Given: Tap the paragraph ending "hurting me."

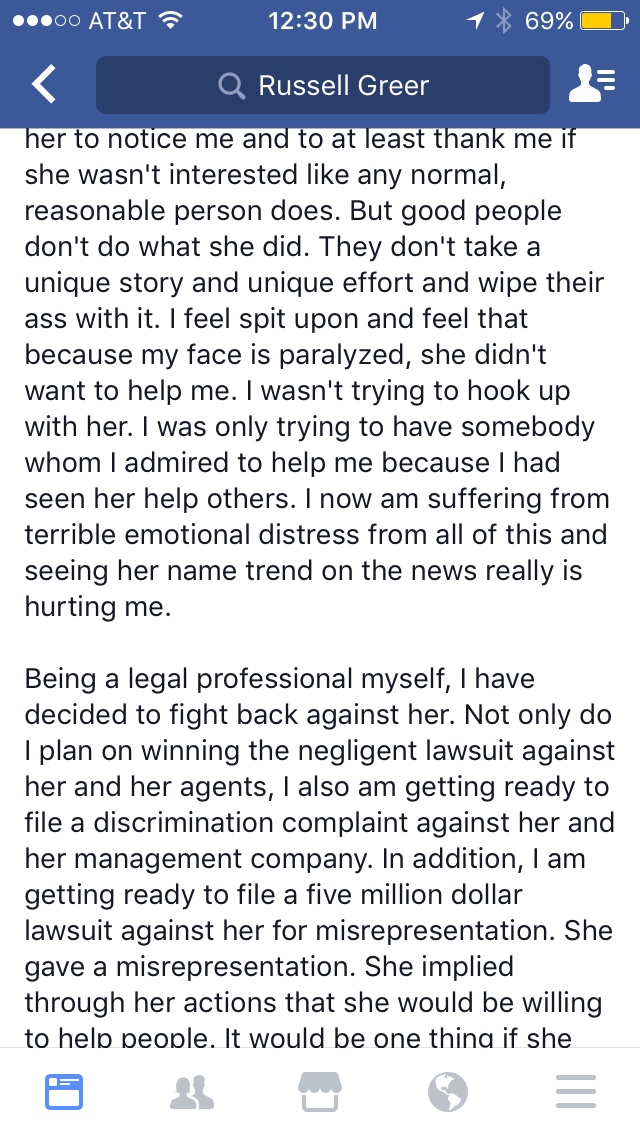Looking at the screenshot, I should 317,372.
